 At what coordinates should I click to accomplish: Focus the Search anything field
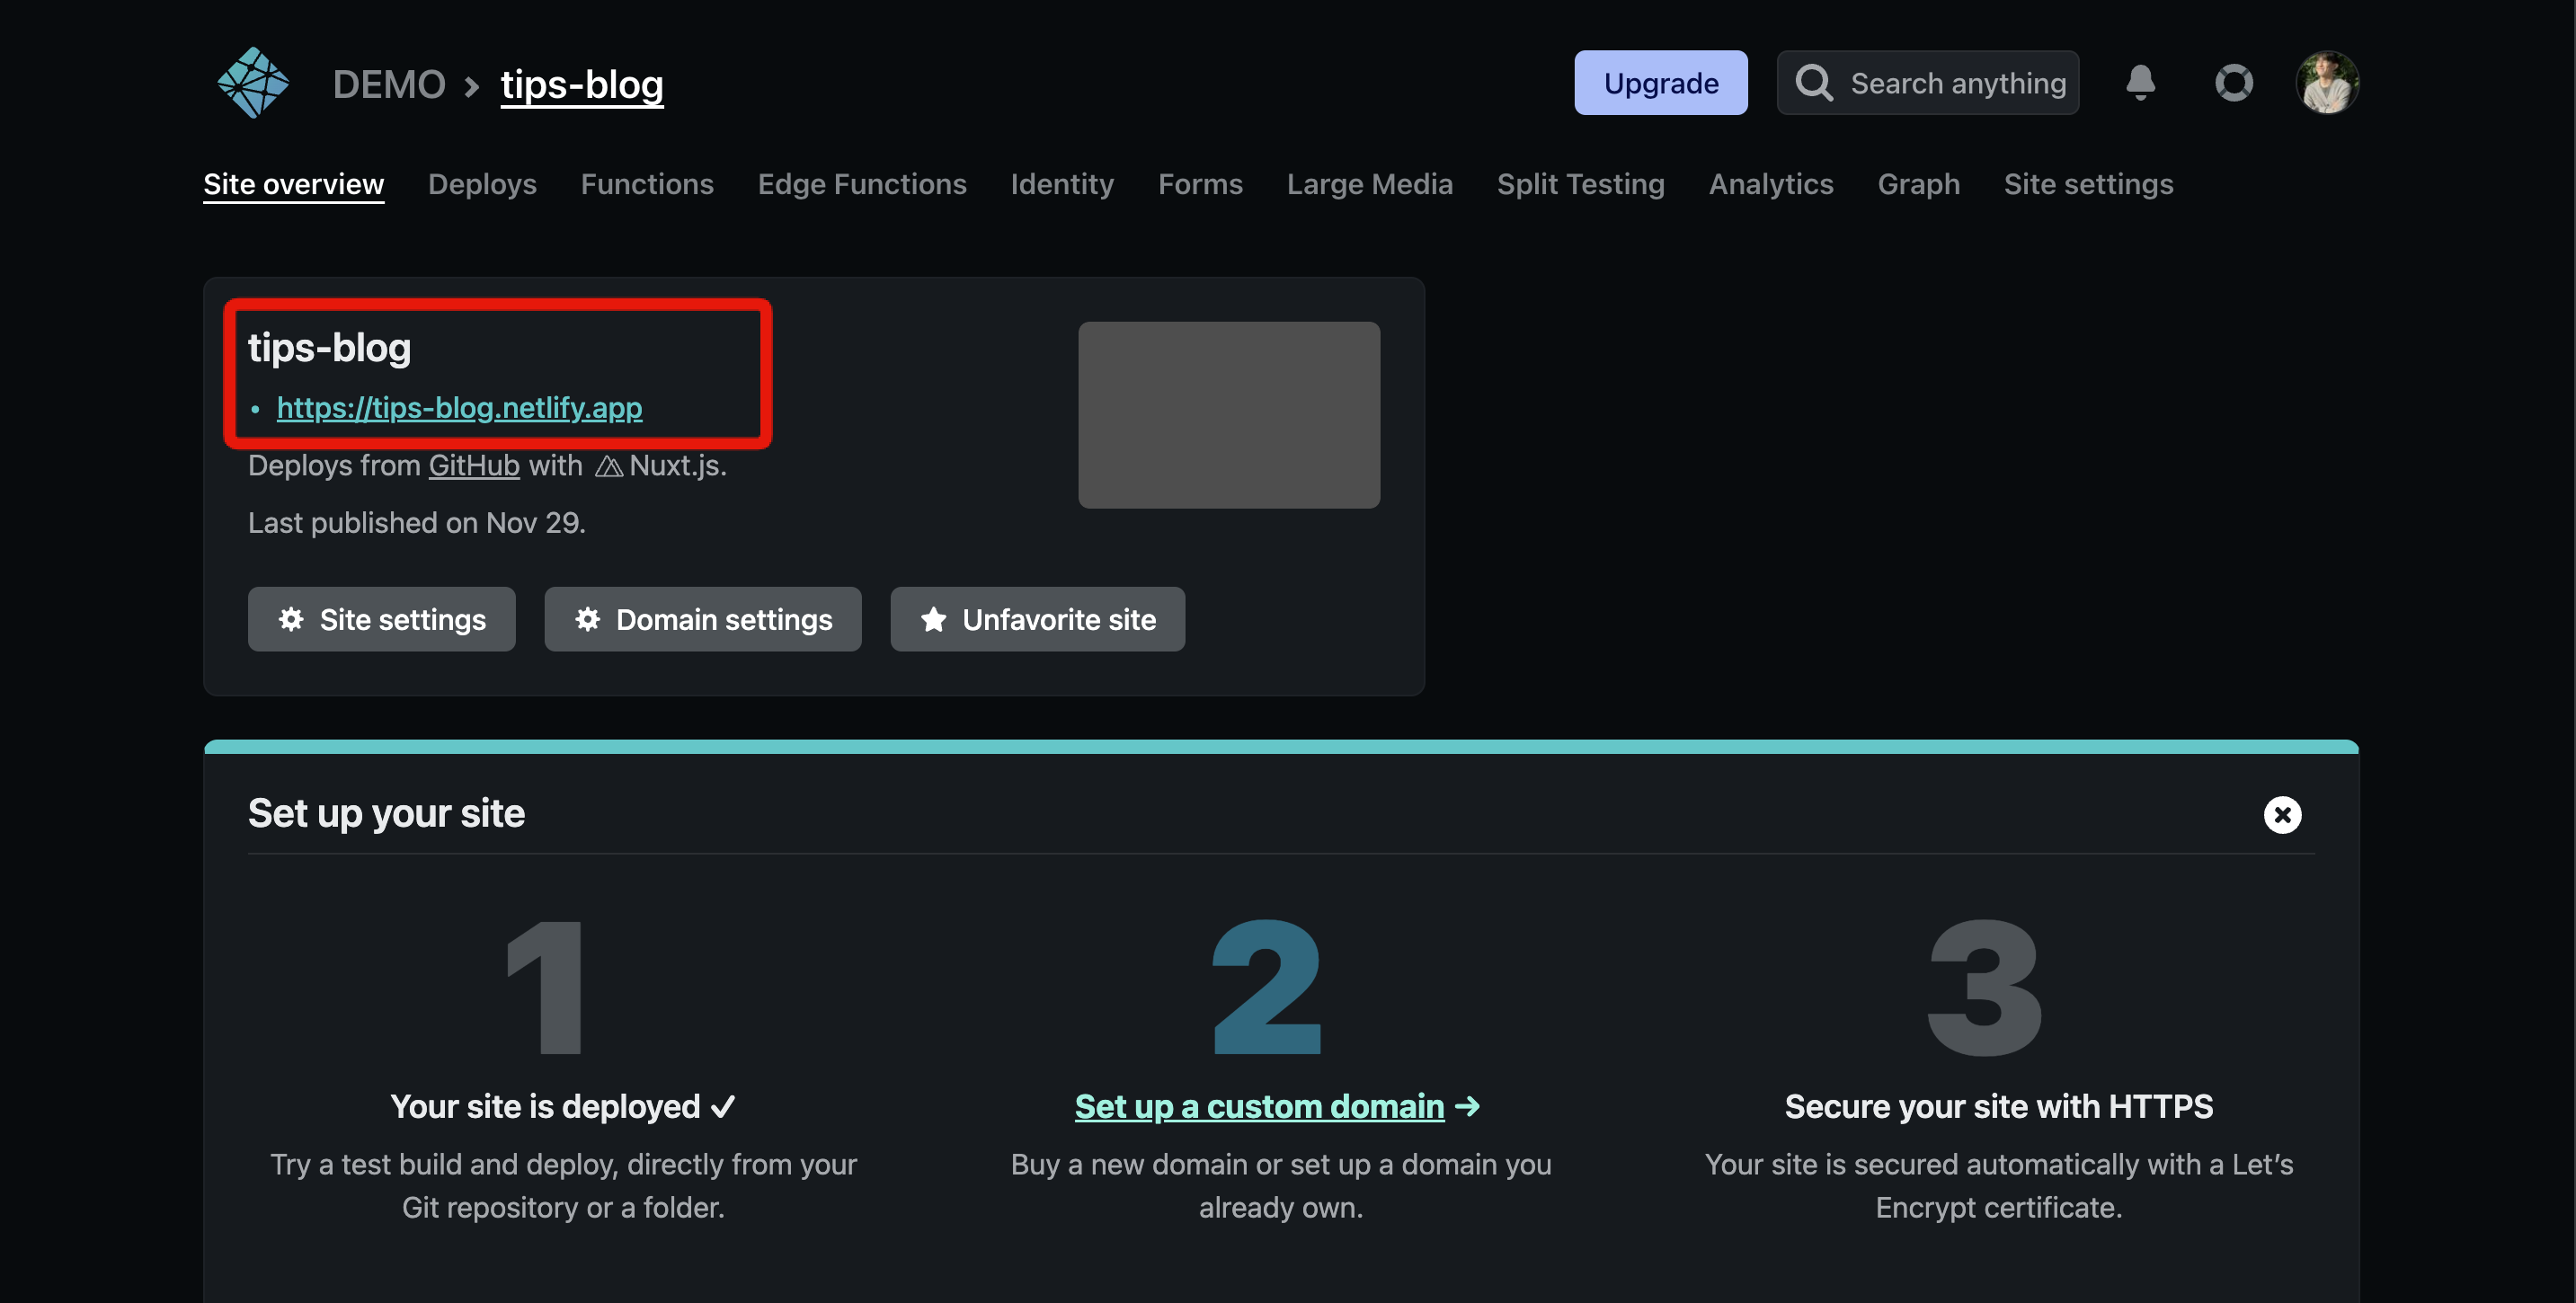click(1927, 83)
